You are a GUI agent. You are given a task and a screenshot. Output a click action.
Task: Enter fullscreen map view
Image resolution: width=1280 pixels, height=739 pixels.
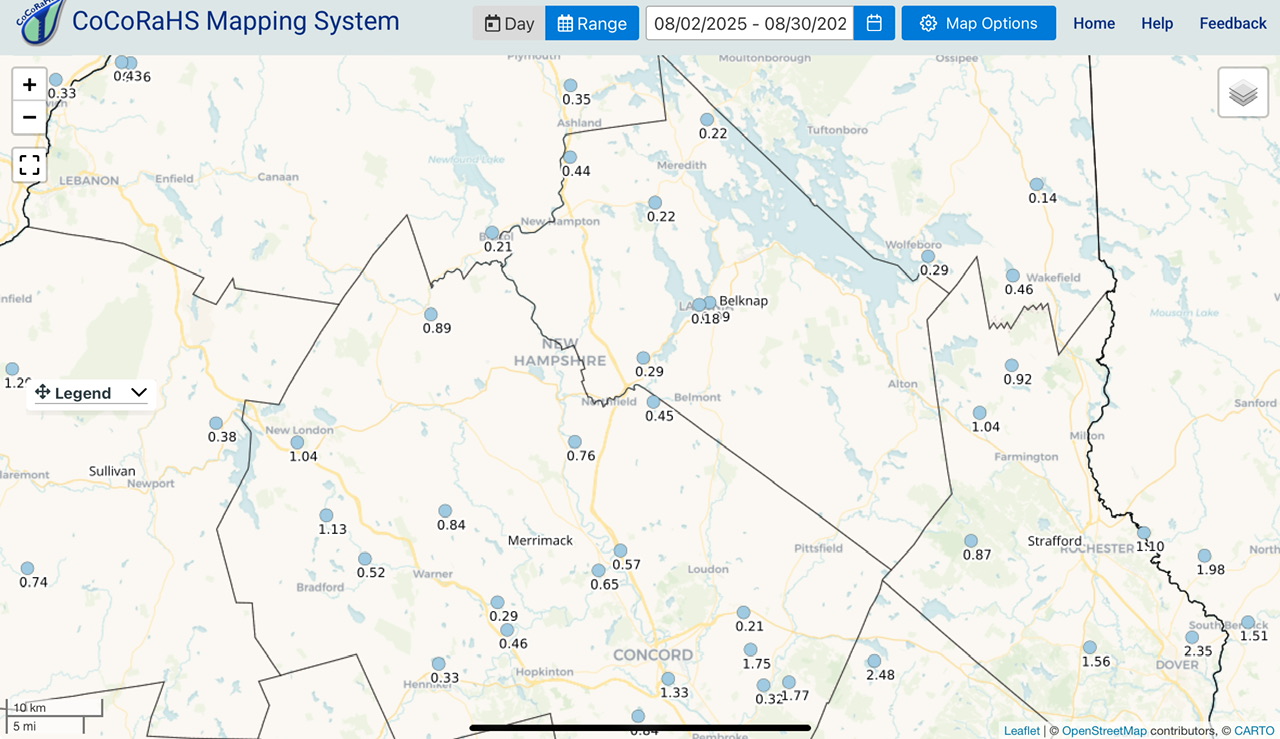[30, 165]
